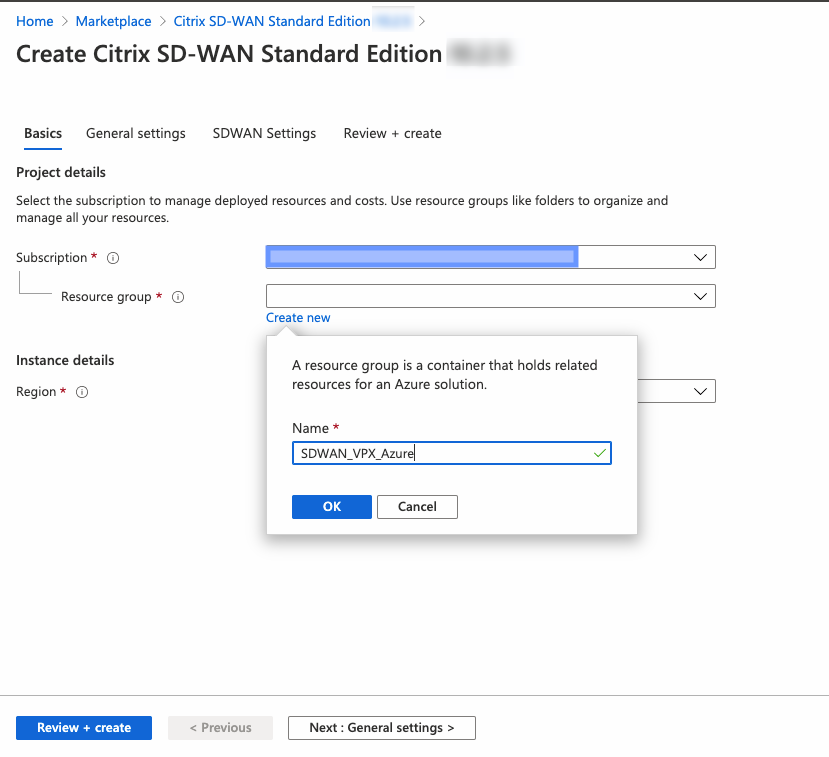This screenshot has height=757, width=829.
Task: Click the Resource group info icon
Action: [178, 297]
